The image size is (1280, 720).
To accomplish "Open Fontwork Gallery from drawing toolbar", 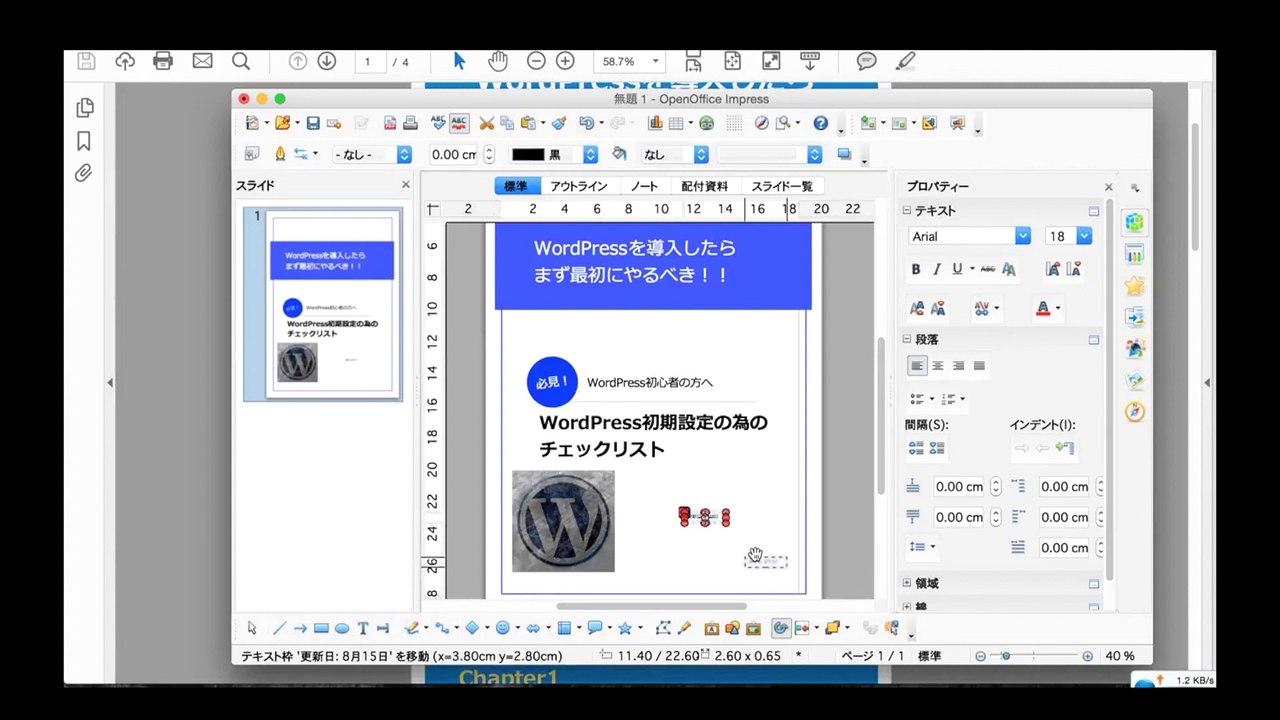I will pos(712,628).
